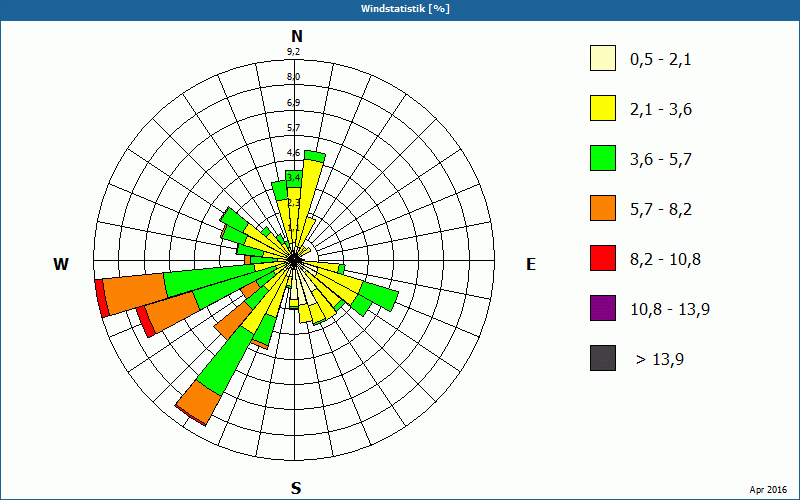Viewport: 800px width, 500px height.
Task: Click the N compass label
Action: (x=296, y=36)
